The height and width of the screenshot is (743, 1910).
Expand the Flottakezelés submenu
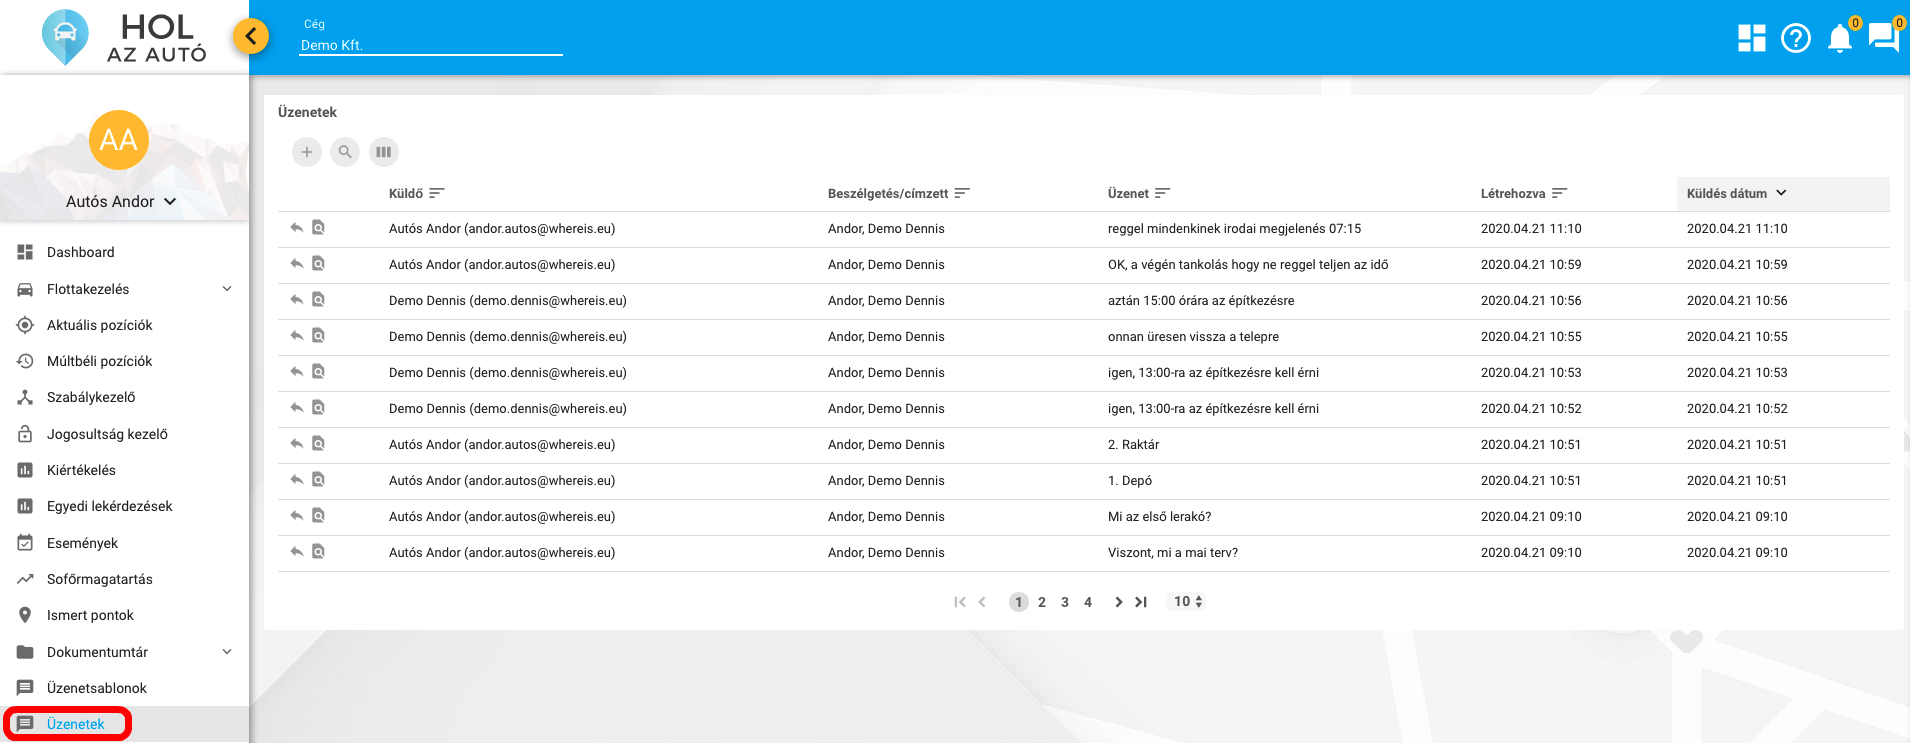pyautogui.click(x=227, y=289)
